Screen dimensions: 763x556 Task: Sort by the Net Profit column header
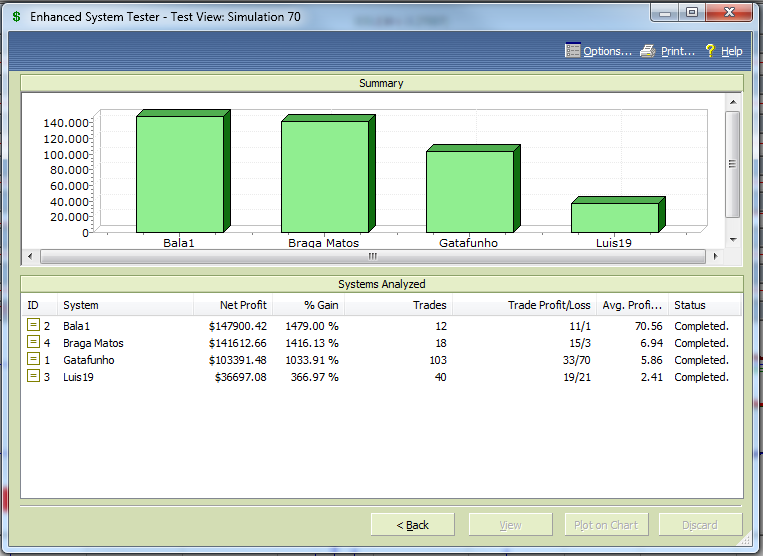[x=233, y=305]
